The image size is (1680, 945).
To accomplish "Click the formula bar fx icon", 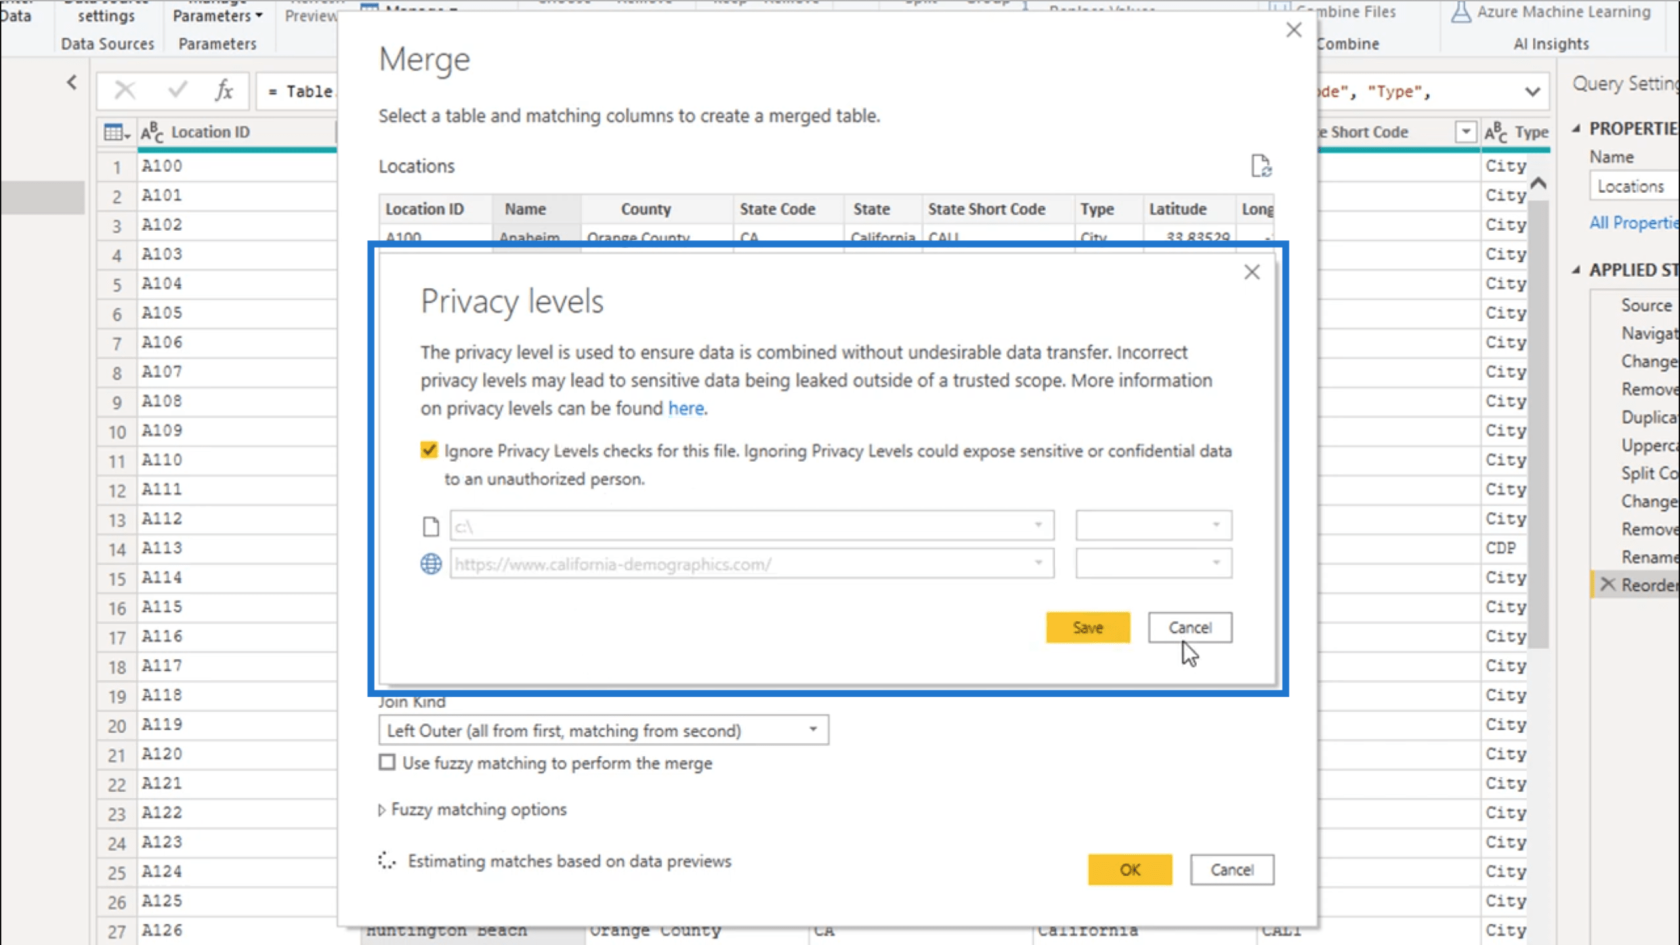I will [224, 91].
